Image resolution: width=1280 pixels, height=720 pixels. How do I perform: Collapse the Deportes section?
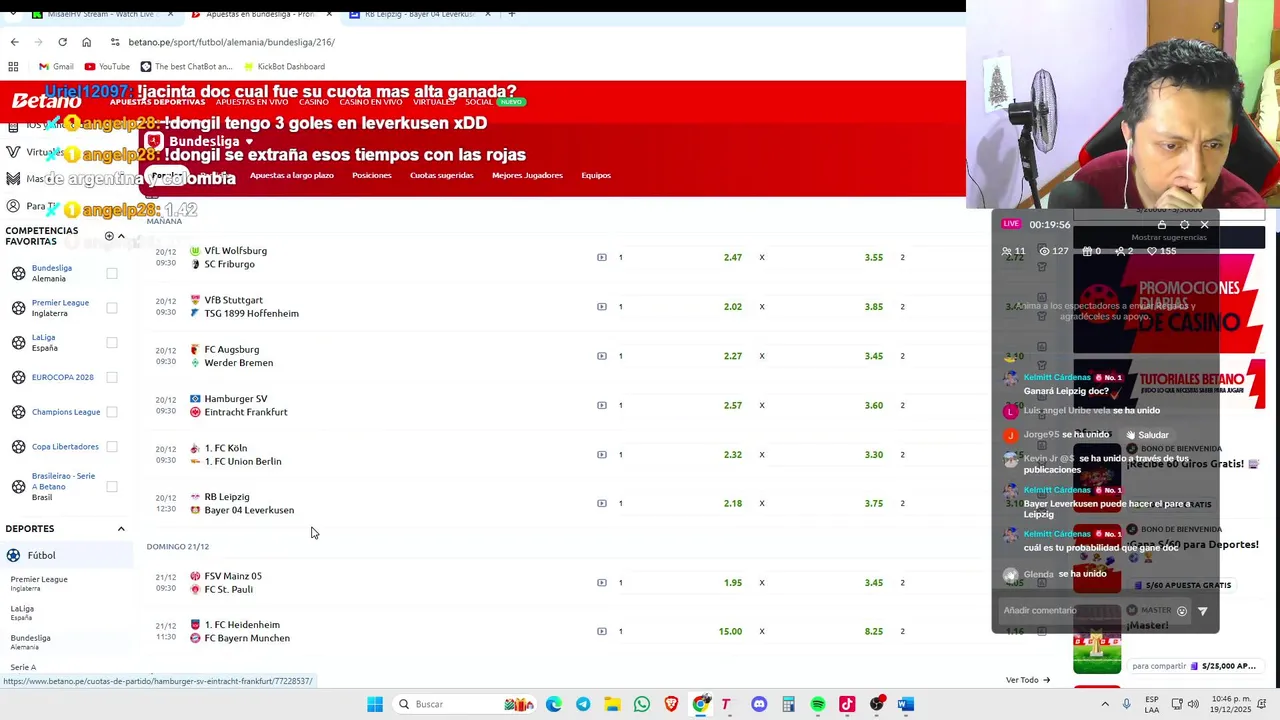[121, 529]
